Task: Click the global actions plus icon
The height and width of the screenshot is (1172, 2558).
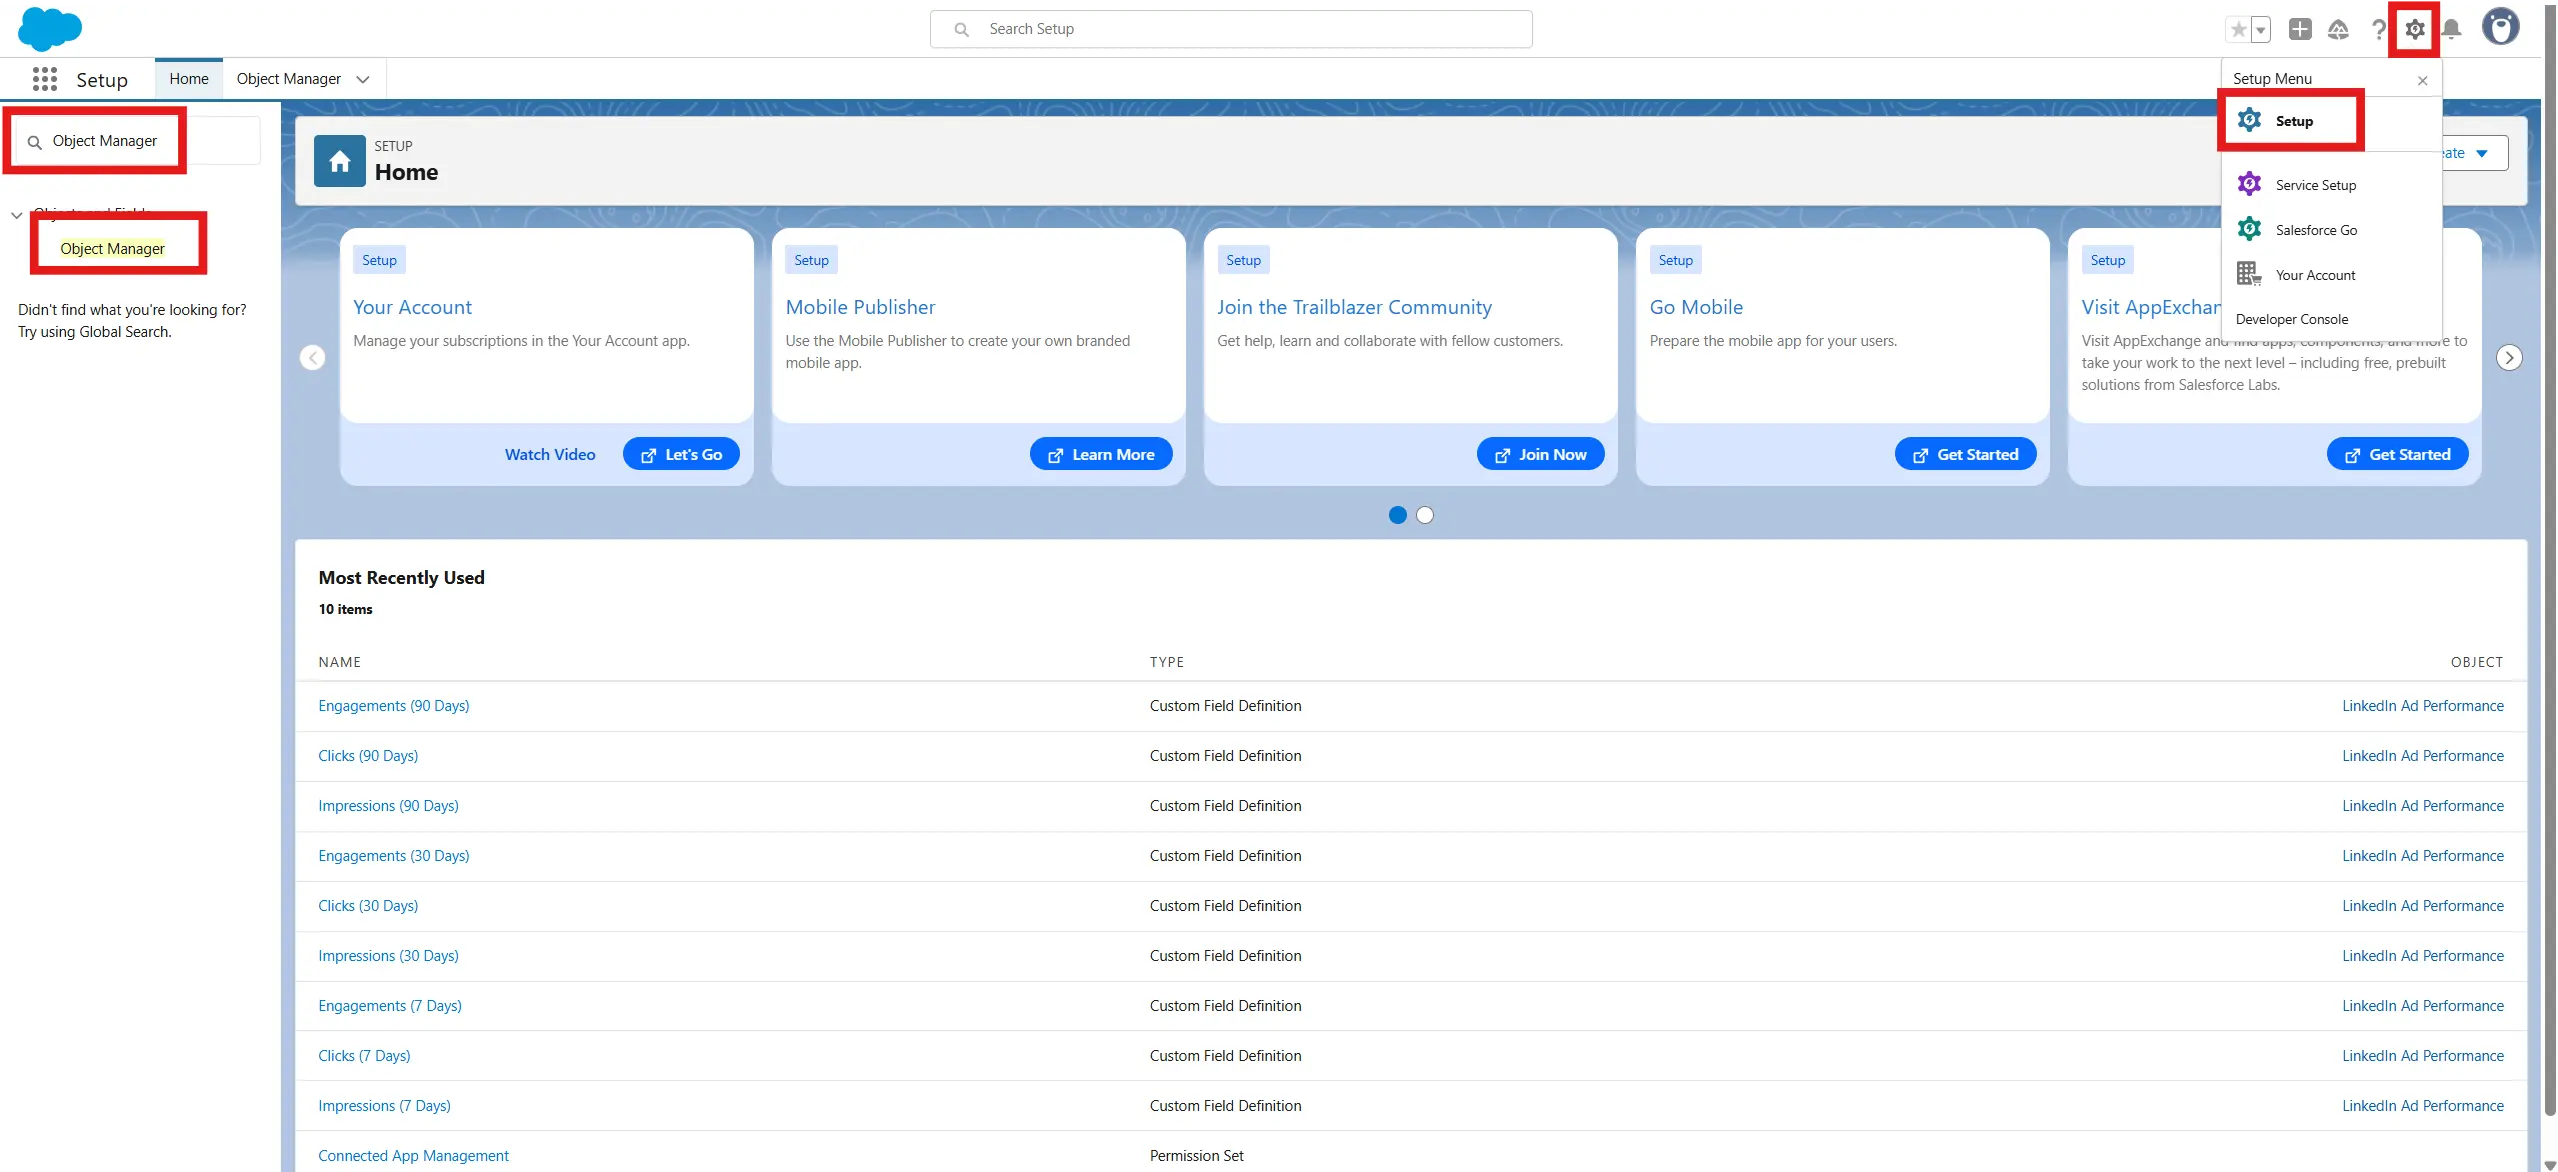Action: click(x=2299, y=29)
